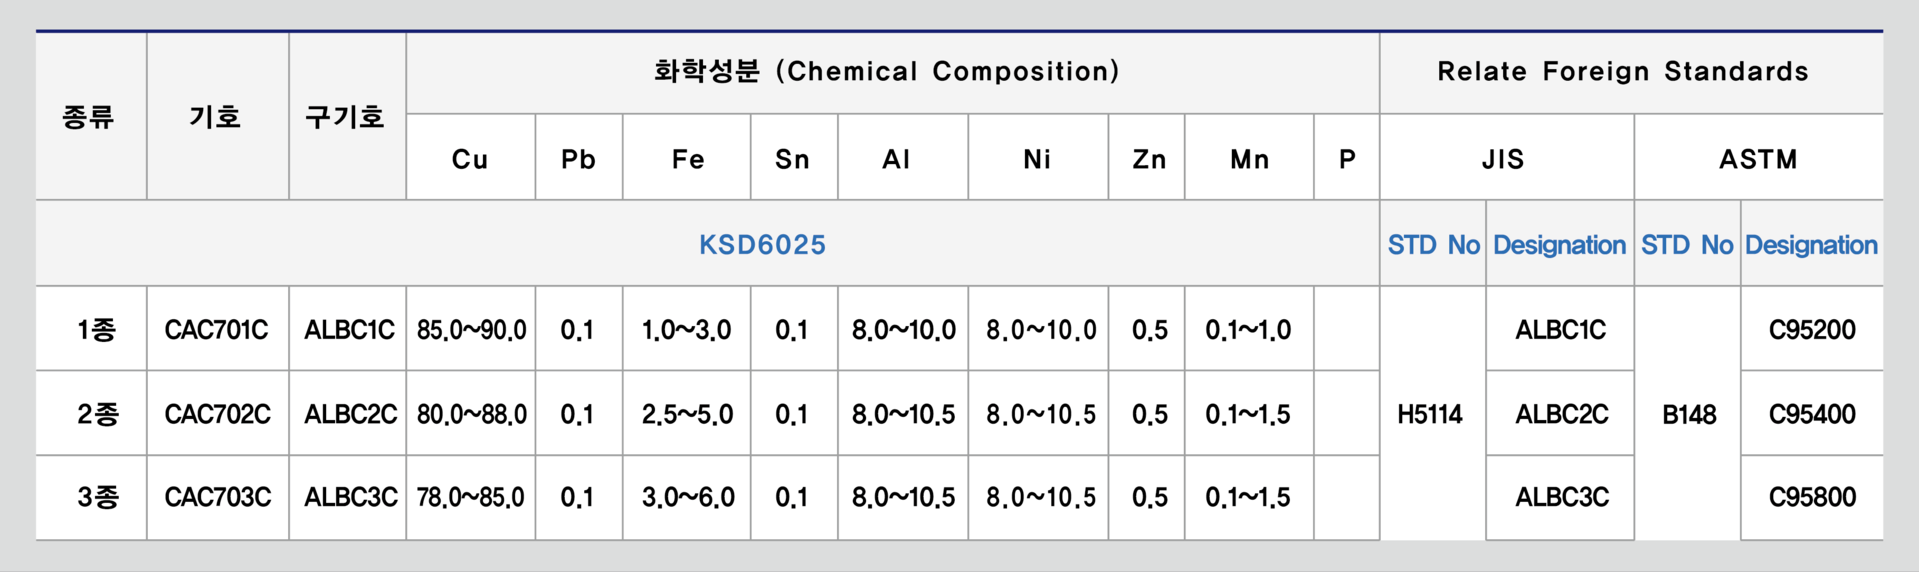Screen dimensions: 1919x572
Task: Click the KSD6025 standard heading
Action: (x=762, y=245)
